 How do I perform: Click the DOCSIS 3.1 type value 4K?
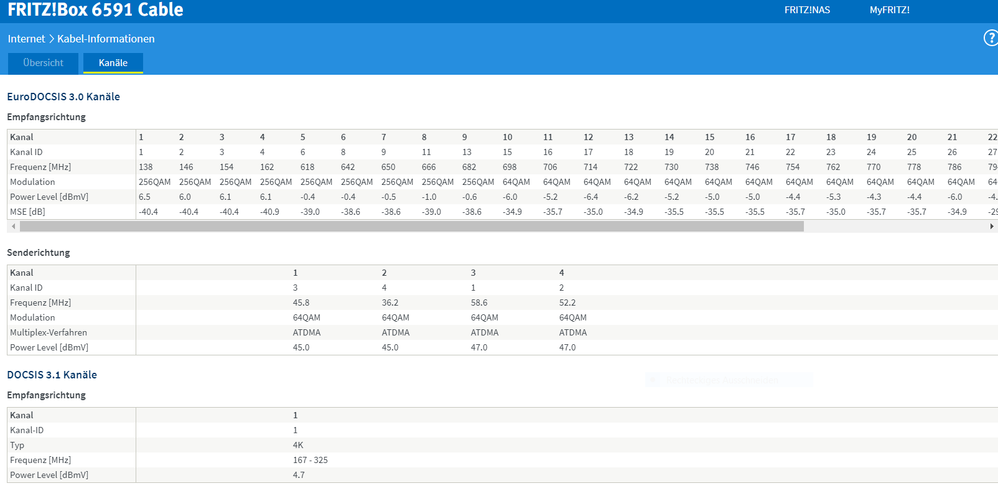point(298,445)
